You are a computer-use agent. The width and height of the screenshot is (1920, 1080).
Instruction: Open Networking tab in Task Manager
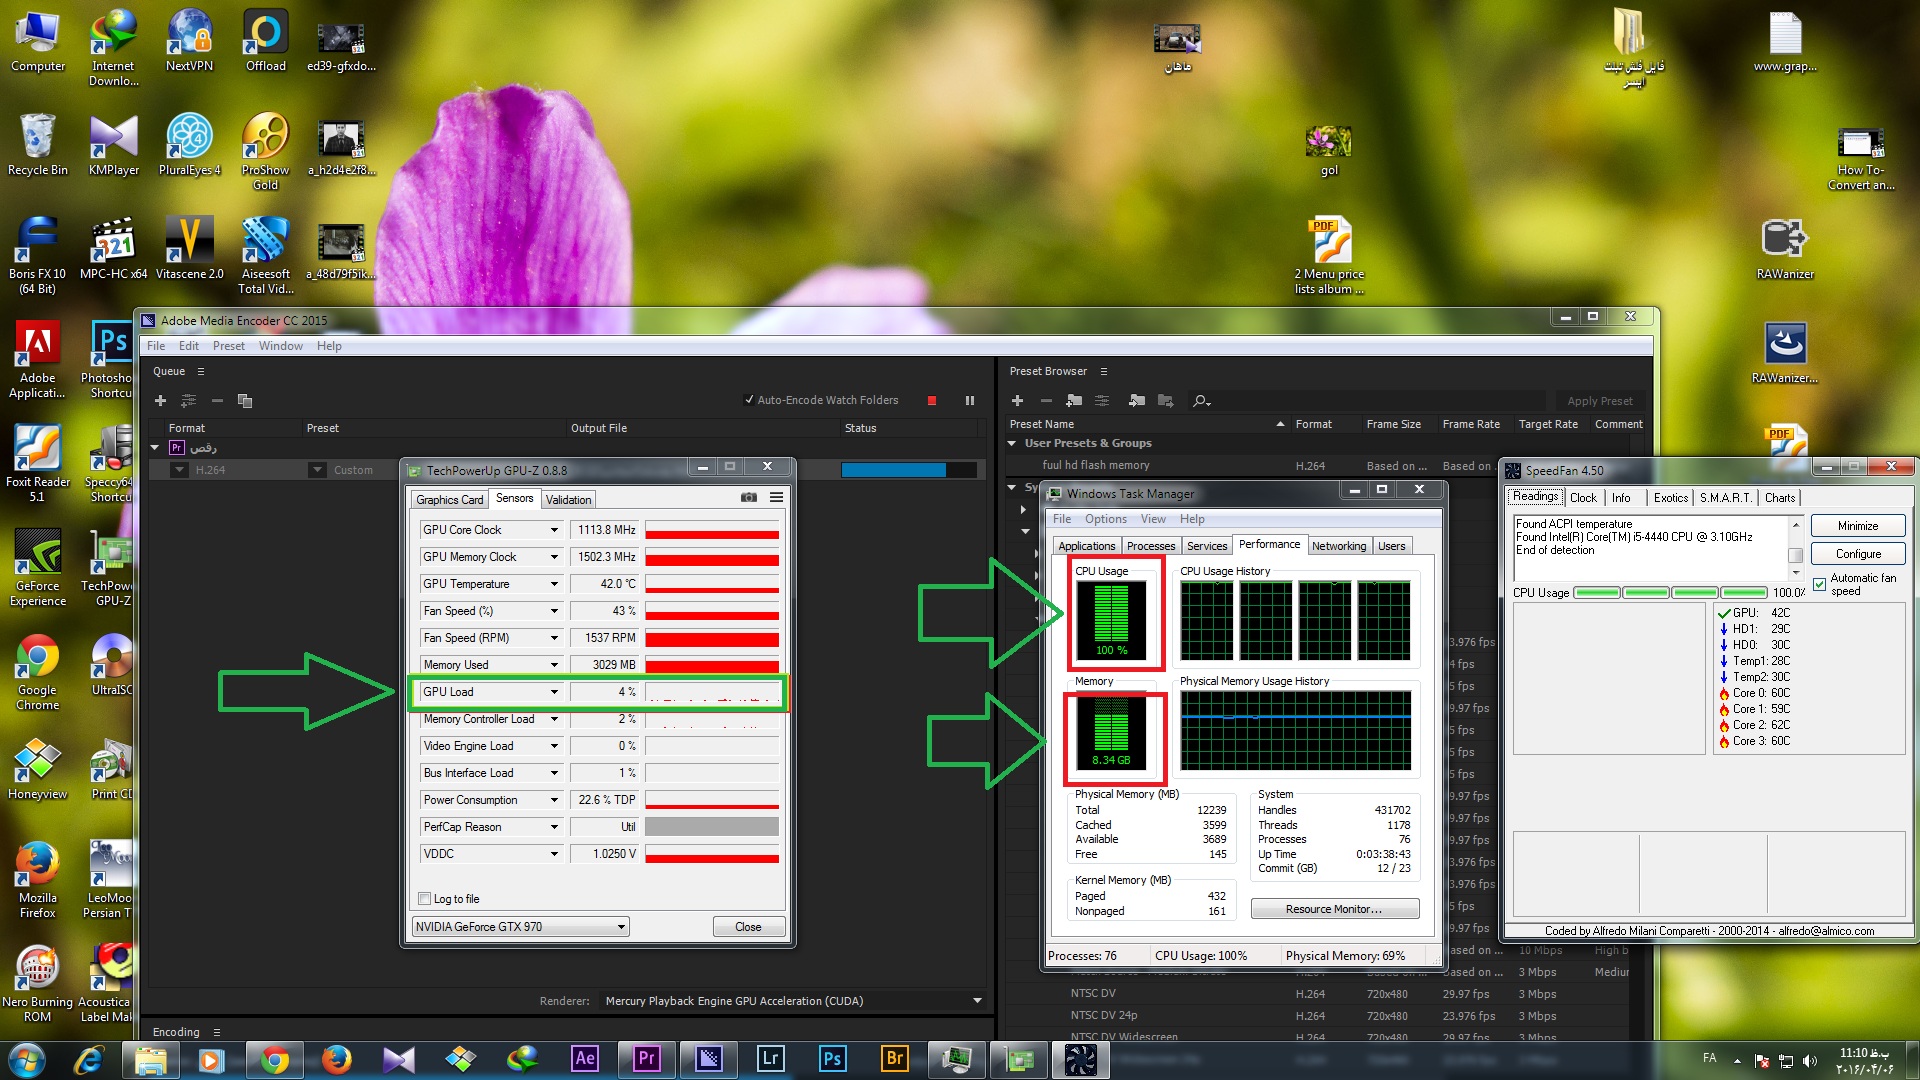click(1339, 546)
